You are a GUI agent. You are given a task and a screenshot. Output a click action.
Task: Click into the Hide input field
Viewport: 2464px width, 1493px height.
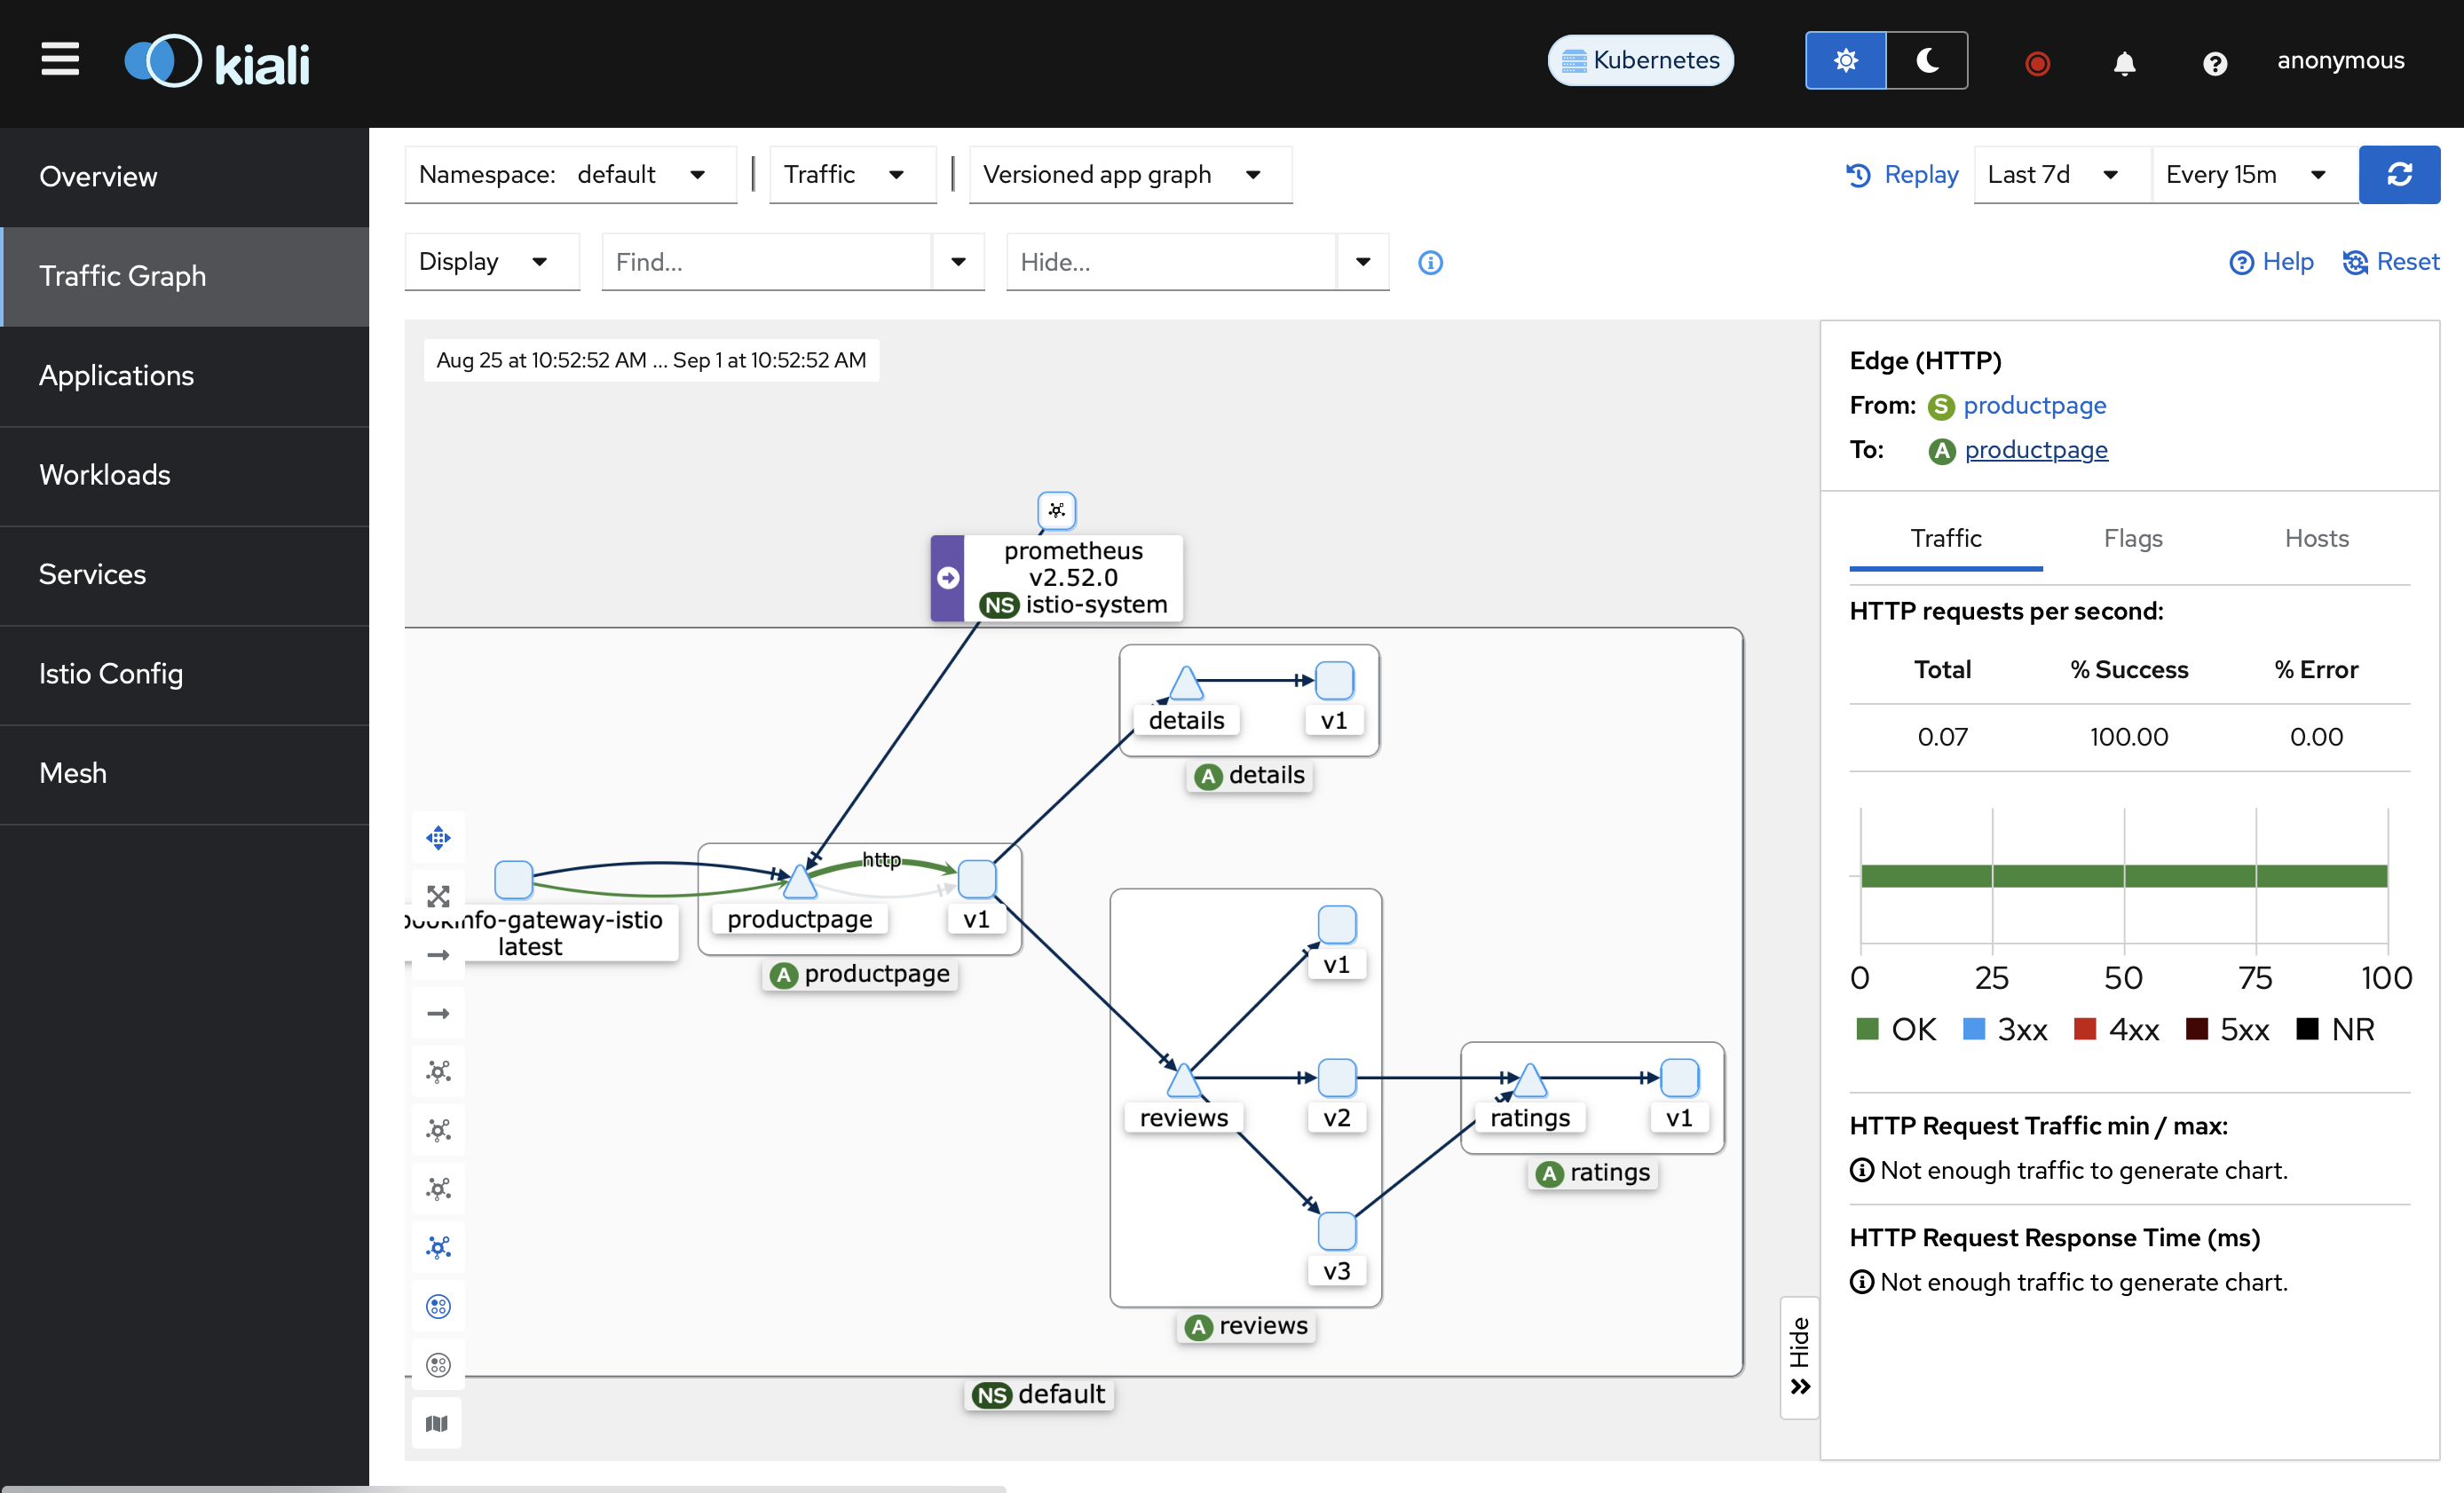point(1171,262)
